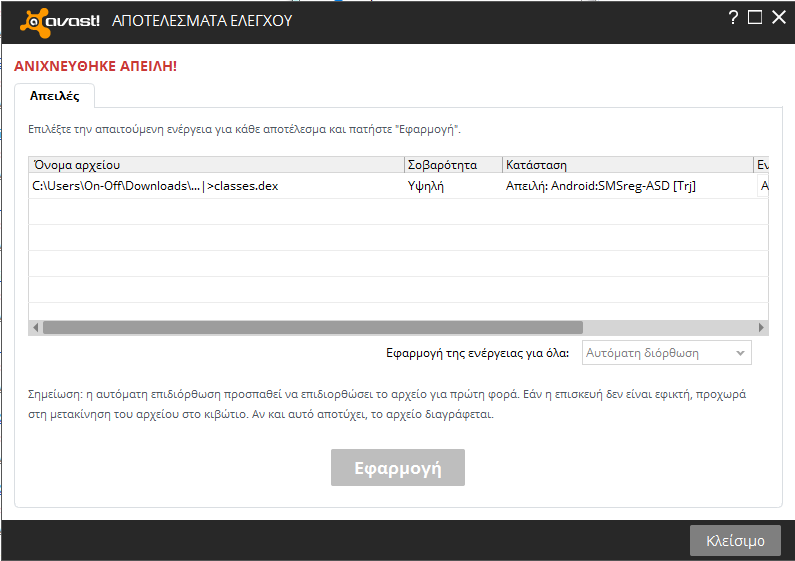Sort by the Σοβαρότητα column header
Image resolution: width=795 pixels, height=561 pixels.
tap(452, 165)
